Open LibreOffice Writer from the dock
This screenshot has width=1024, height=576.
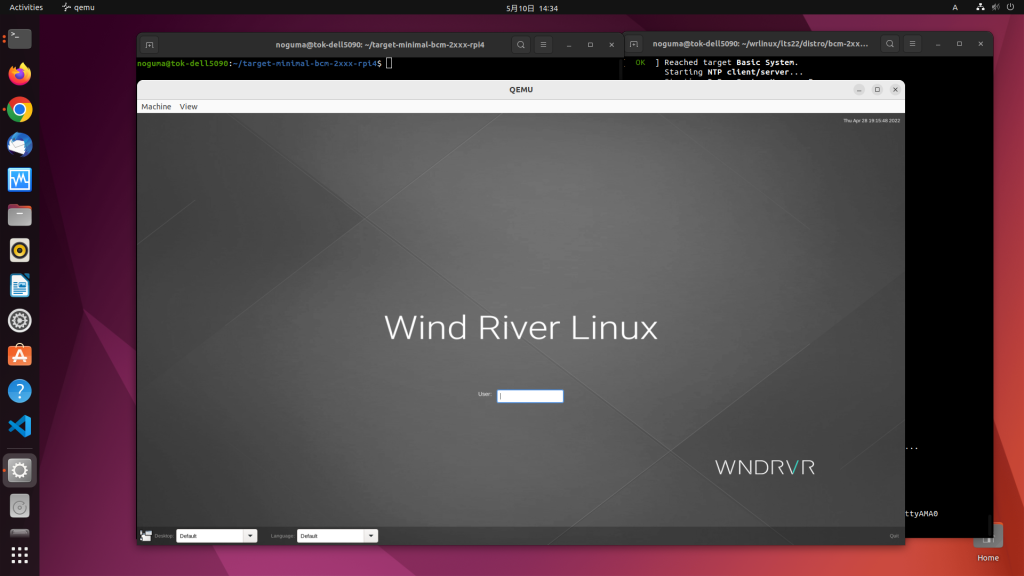pos(20,285)
